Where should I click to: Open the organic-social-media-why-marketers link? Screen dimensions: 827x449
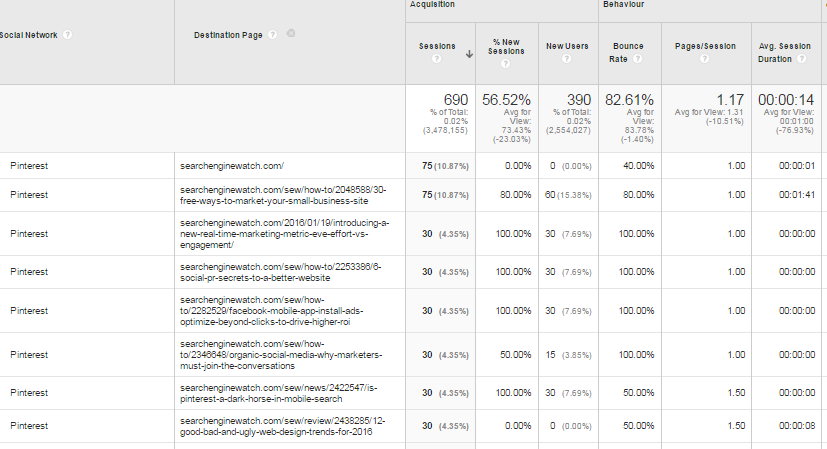pyautogui.click(x=281, y=355)
